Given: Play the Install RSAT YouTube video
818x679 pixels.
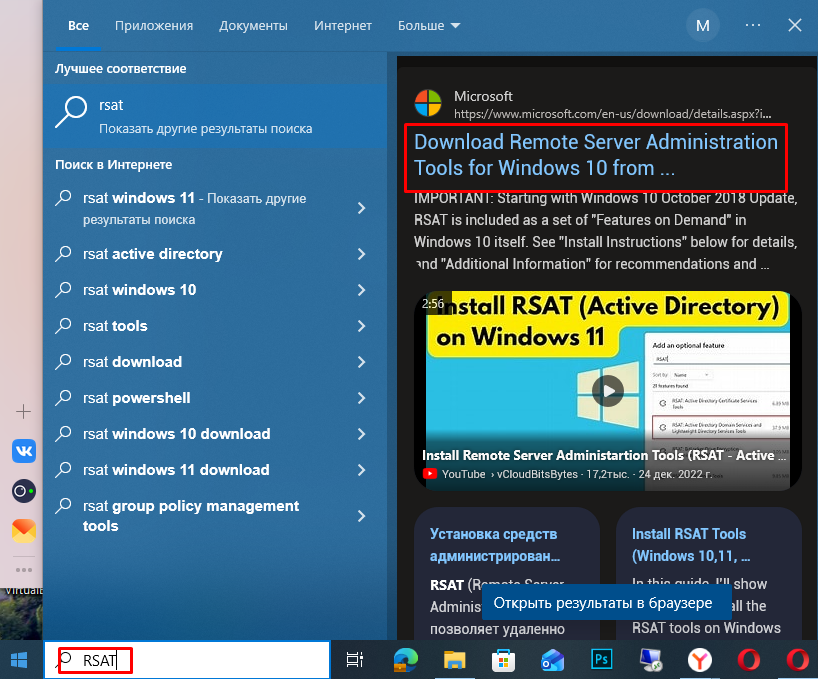Looking at the screenshot, I should click(x=607, y=390).
